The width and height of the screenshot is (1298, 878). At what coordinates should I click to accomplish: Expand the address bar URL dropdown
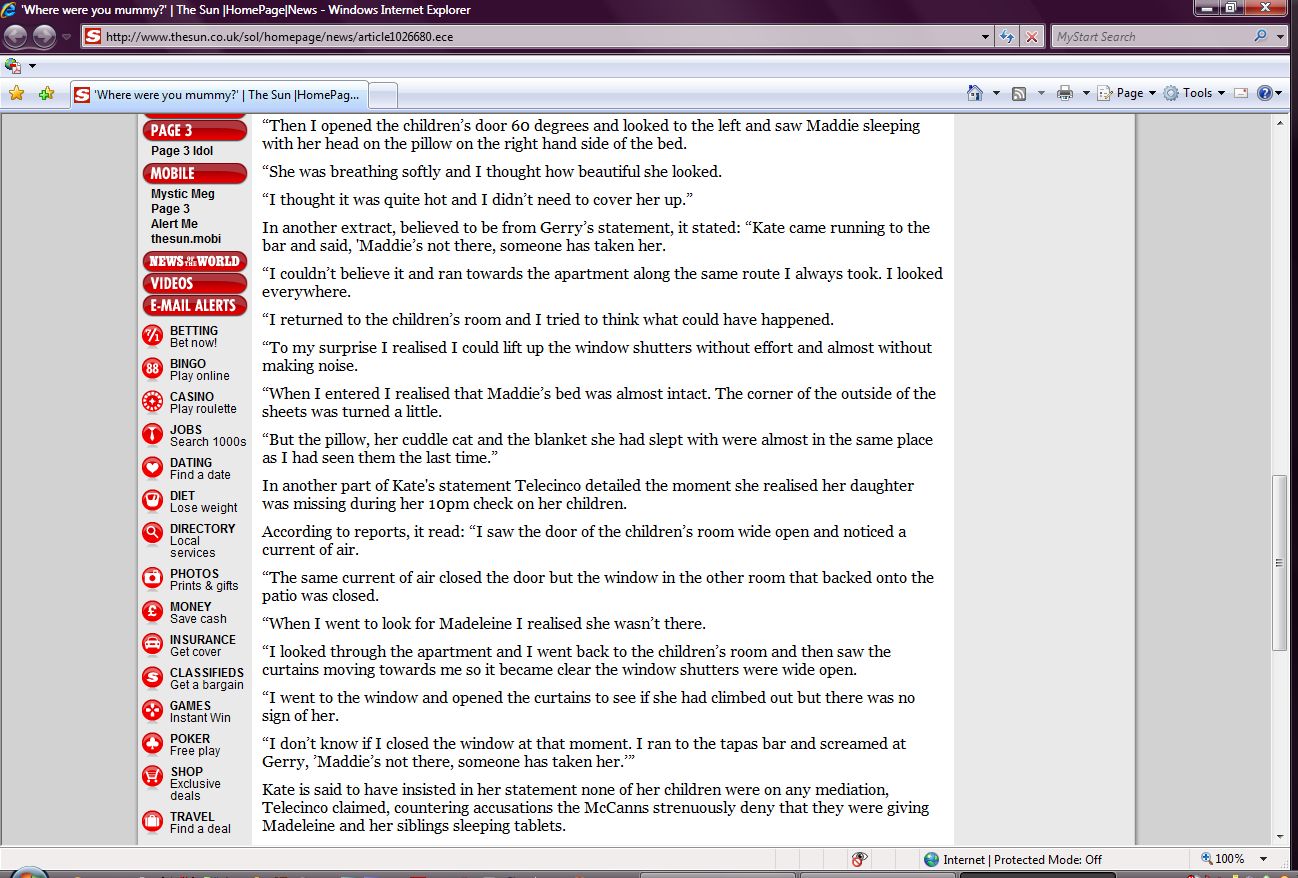[986, 37]
